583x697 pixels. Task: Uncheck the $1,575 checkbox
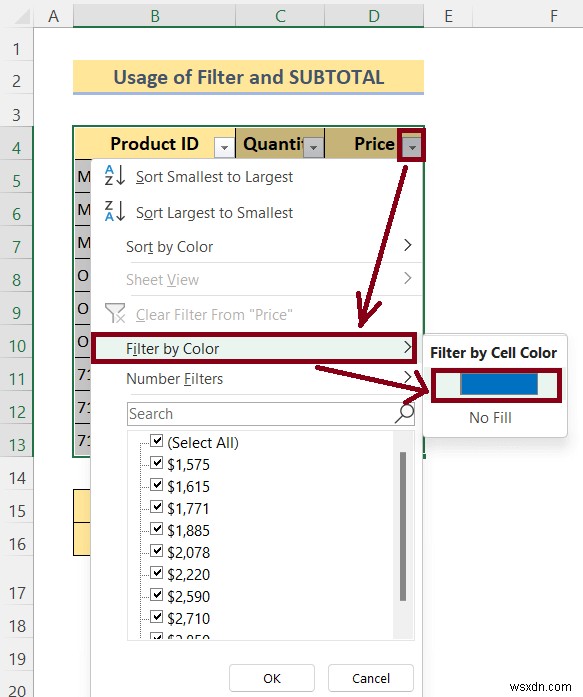(x=156, y=463)
